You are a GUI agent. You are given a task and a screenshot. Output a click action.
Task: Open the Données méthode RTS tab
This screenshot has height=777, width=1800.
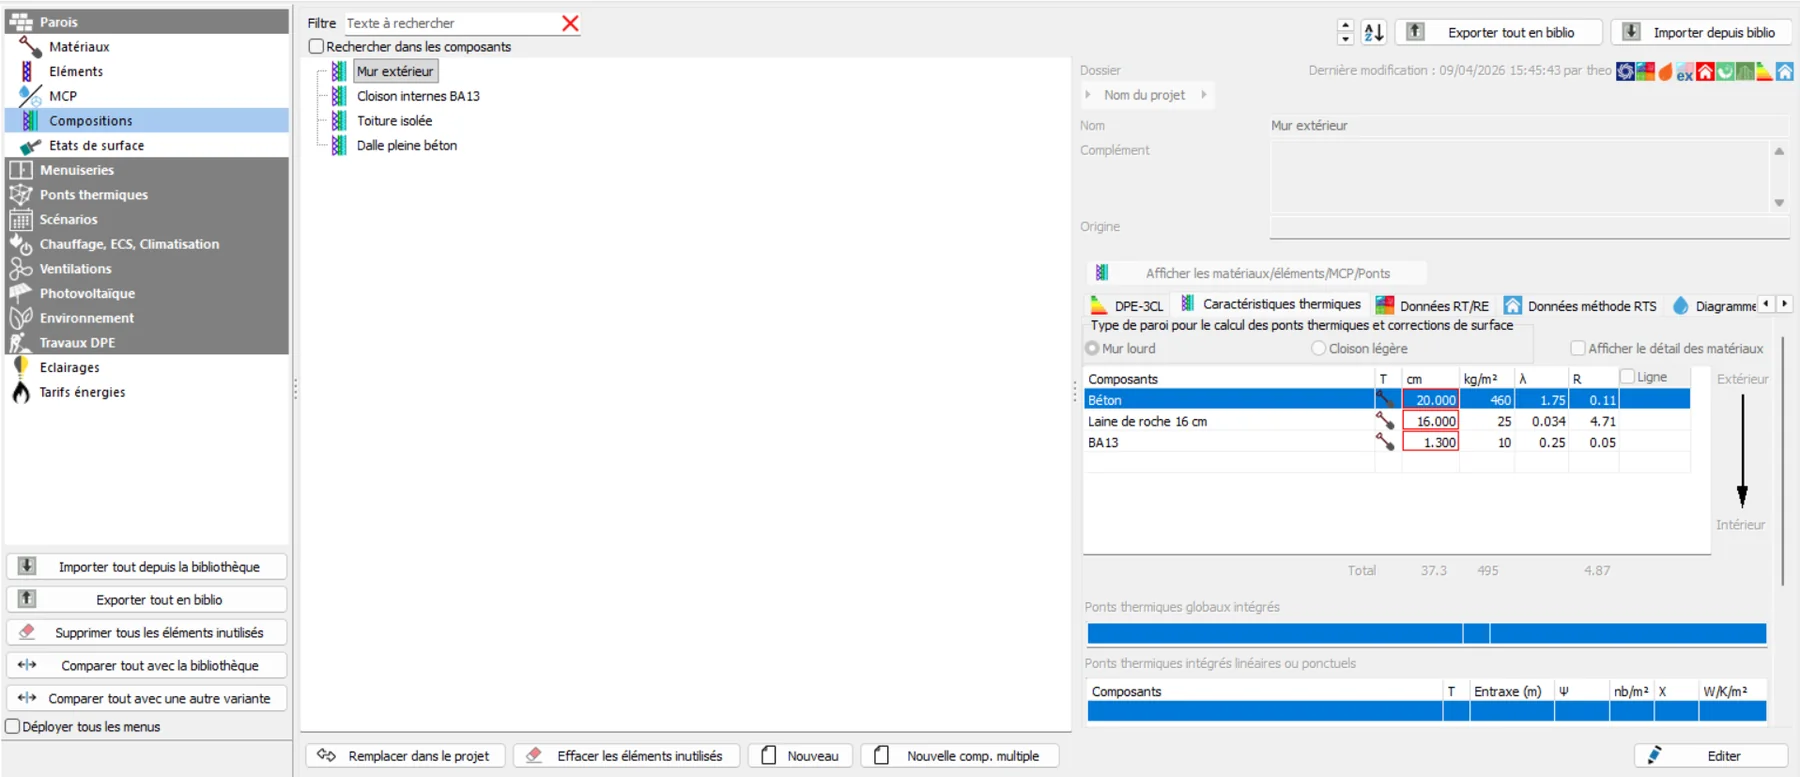[x=1580, y=306]
